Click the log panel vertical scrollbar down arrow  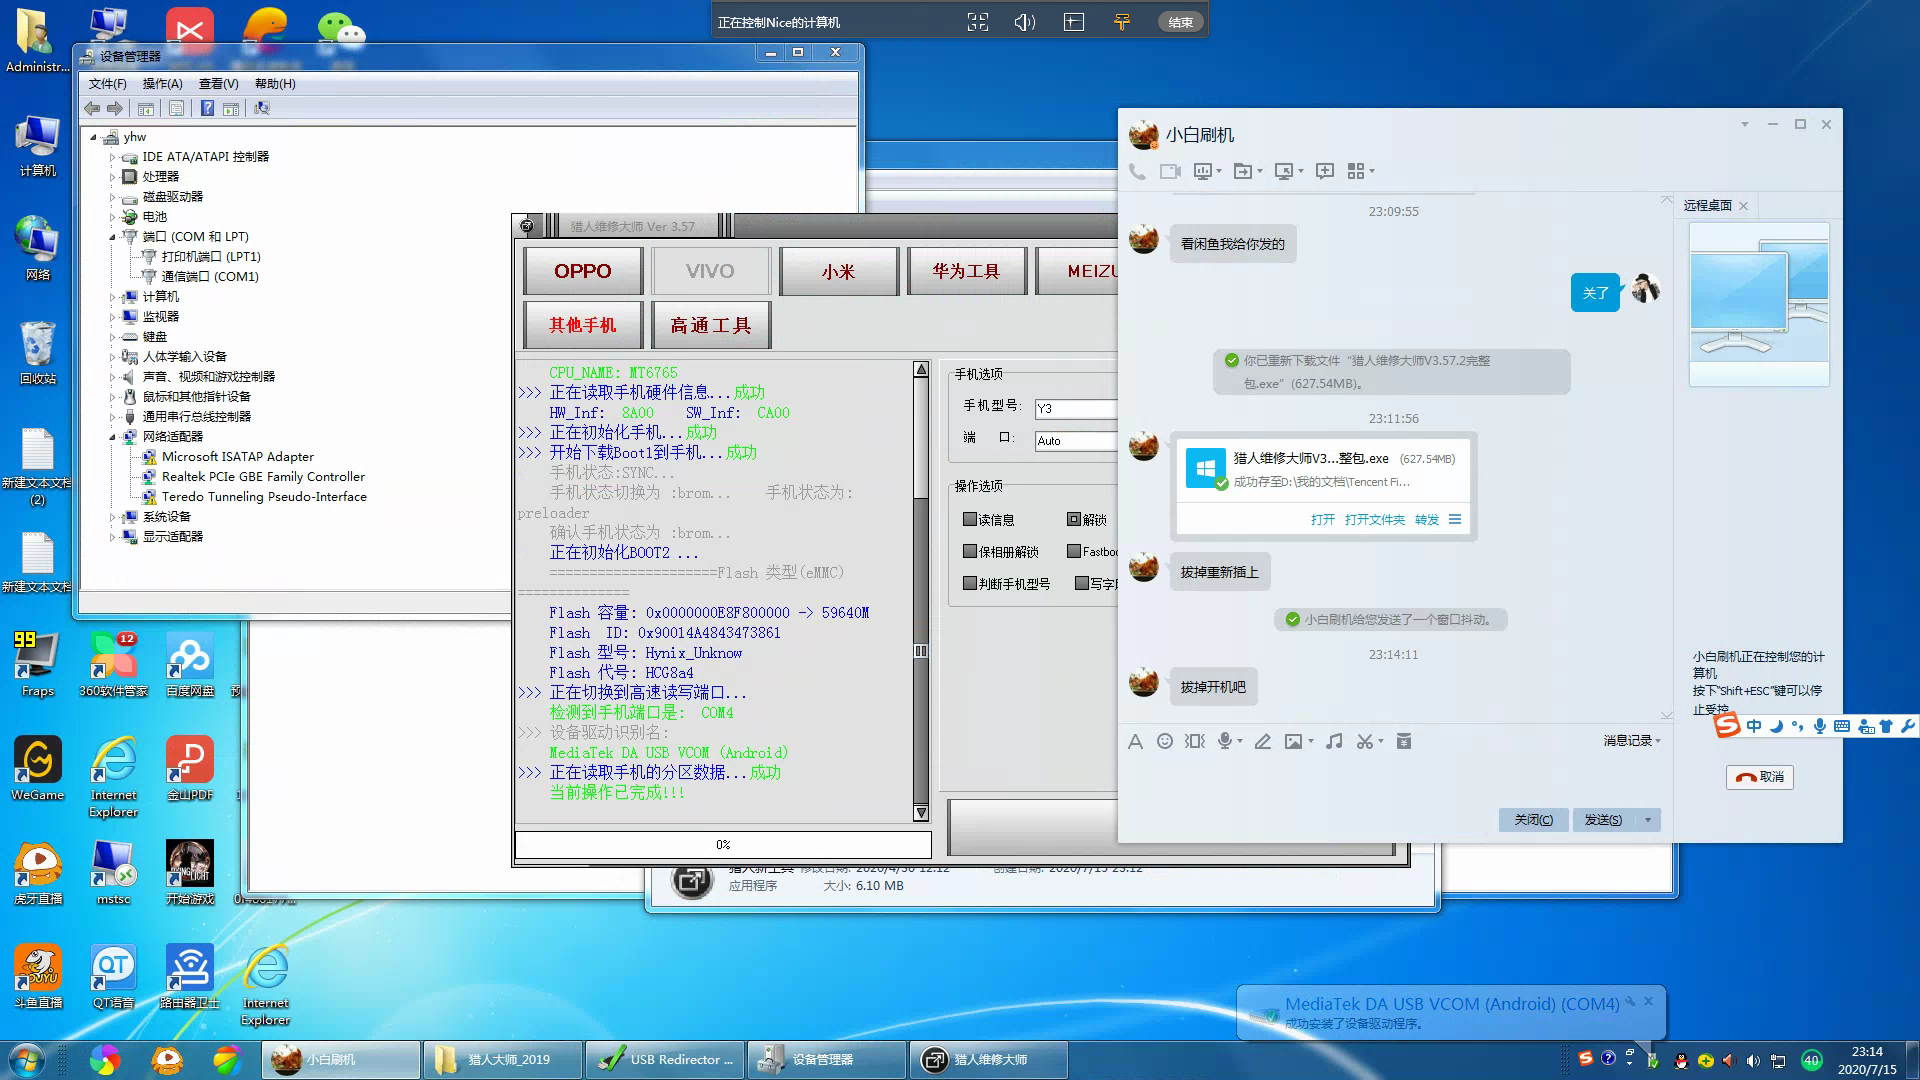(921, 813)
